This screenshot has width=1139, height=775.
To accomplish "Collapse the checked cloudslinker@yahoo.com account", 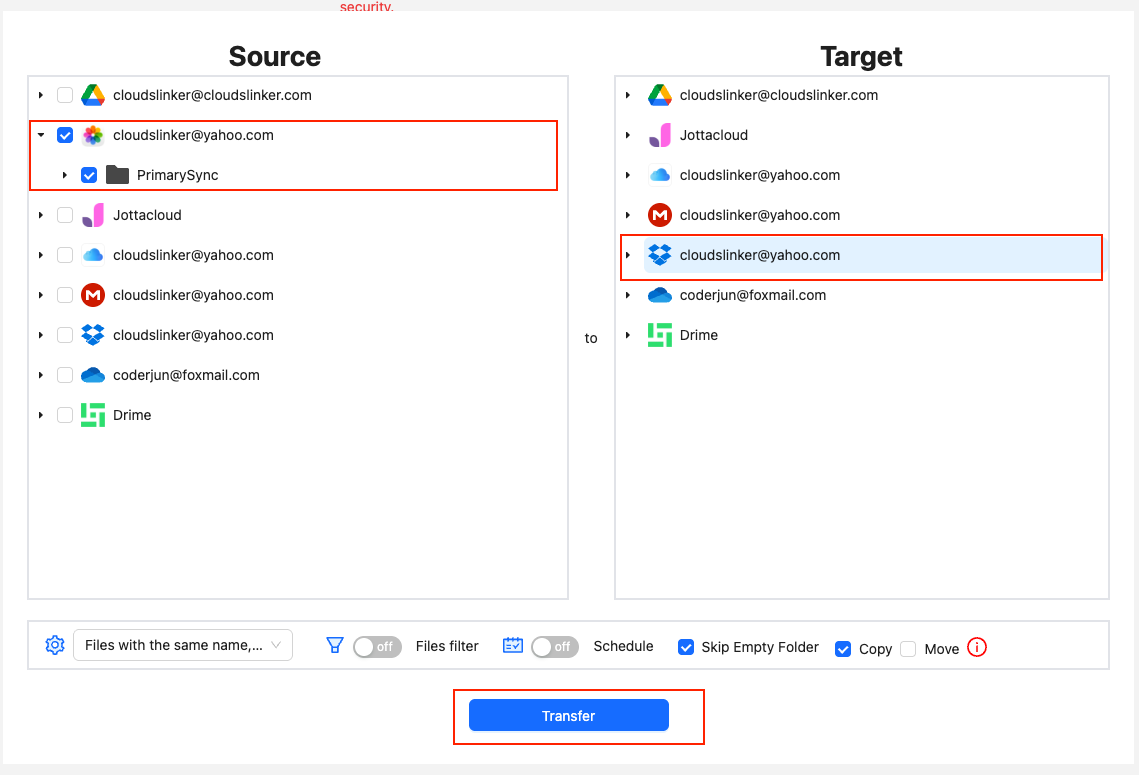I will tap(40, 135).
